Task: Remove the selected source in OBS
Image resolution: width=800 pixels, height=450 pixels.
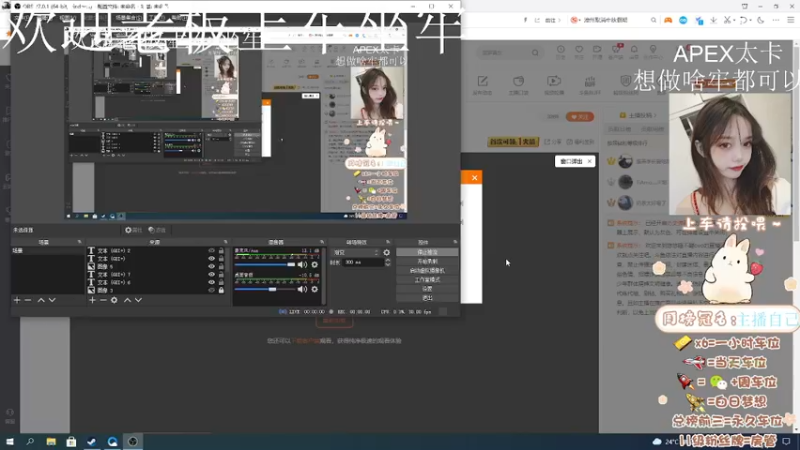Action: point(103,300)
